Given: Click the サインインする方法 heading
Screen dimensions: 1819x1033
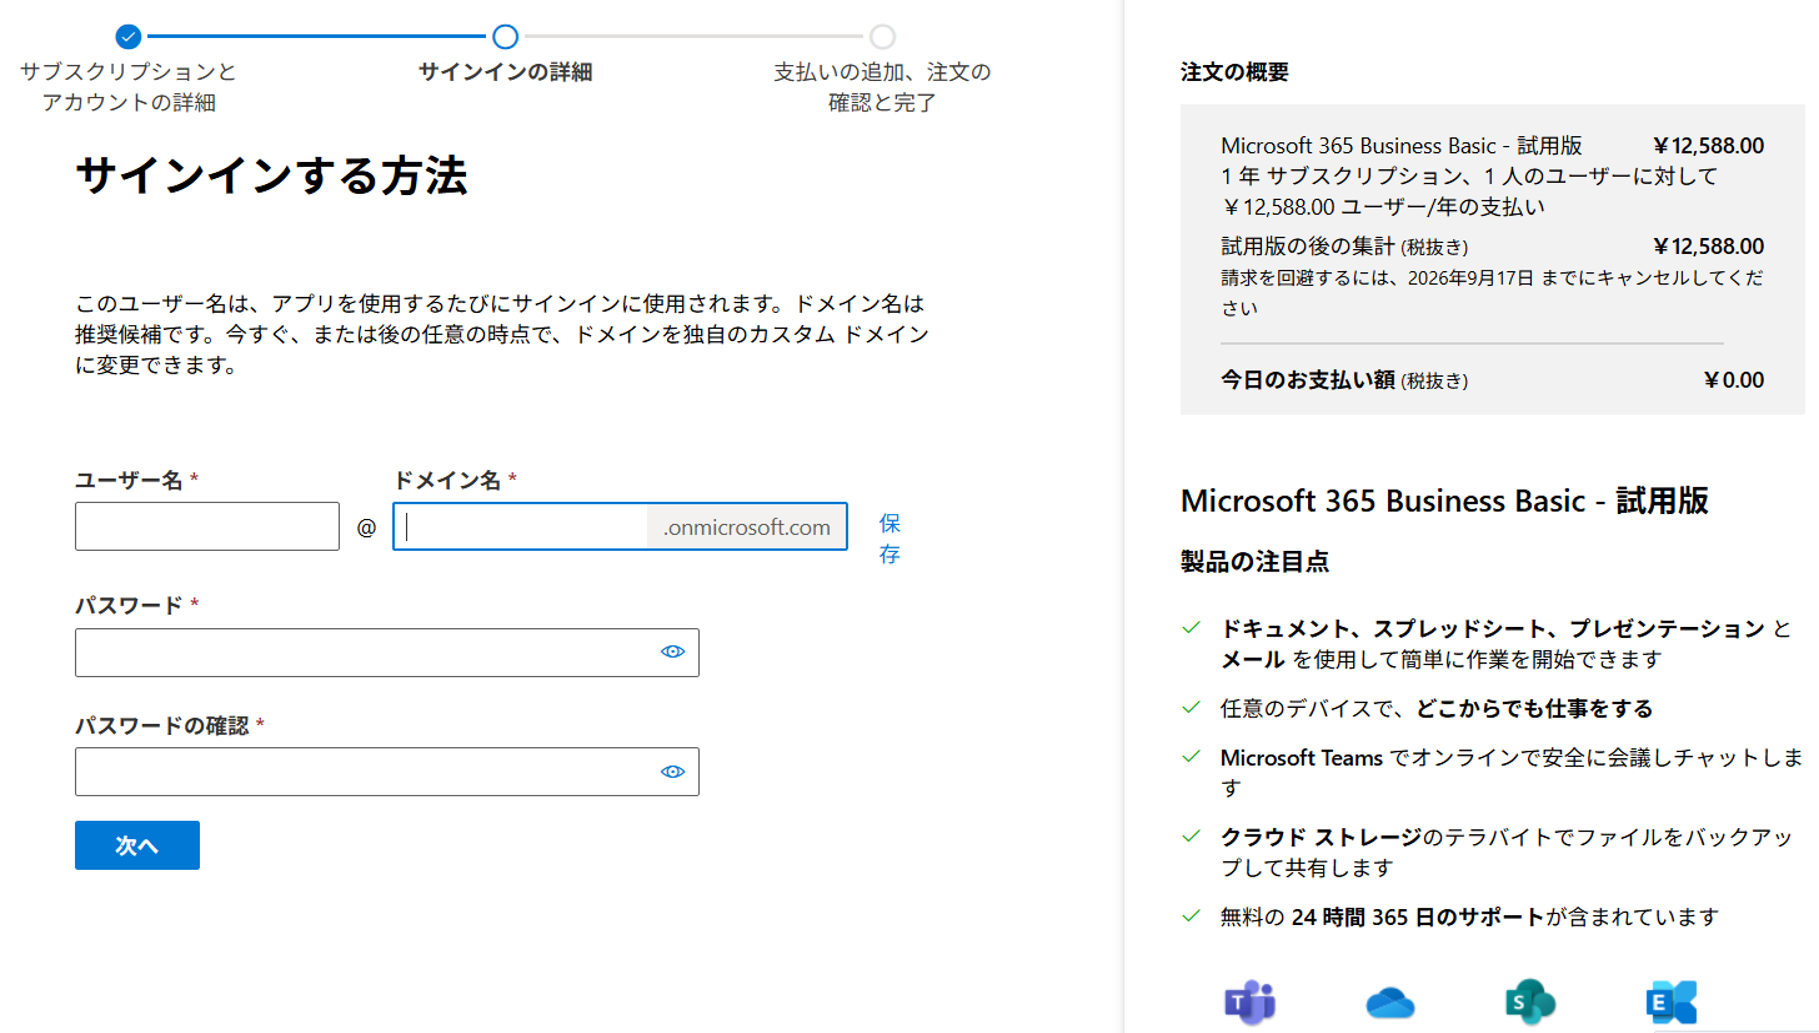Looking at the screenshot, I should (x=271, y=176).
